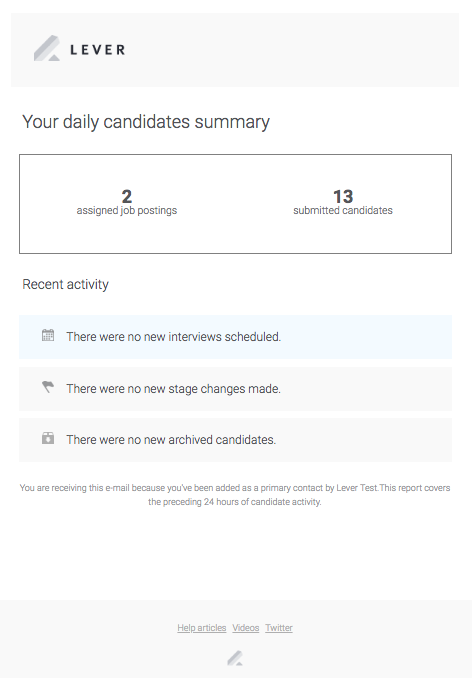Select the no new stage changes row
The width and height of the screenshot is (472, 678).
coord(236,389)
